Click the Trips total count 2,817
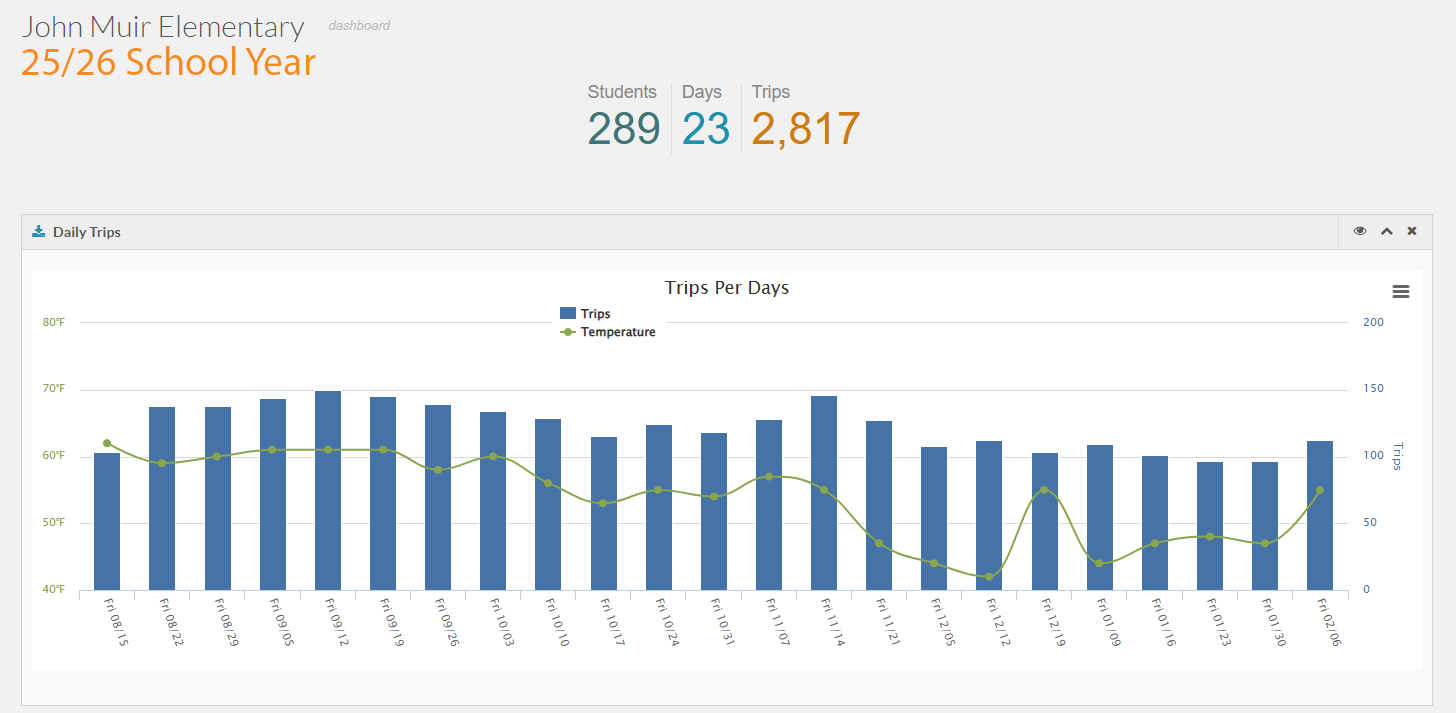Viewport: 1456px width, 713px height. (x=805, y=130)
